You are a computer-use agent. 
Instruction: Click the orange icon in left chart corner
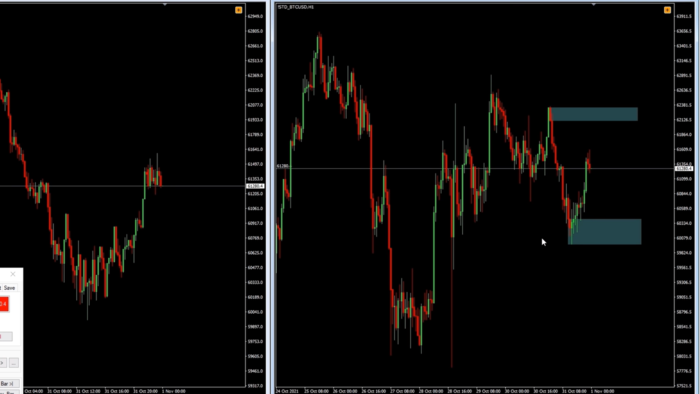tap(238, 10)
